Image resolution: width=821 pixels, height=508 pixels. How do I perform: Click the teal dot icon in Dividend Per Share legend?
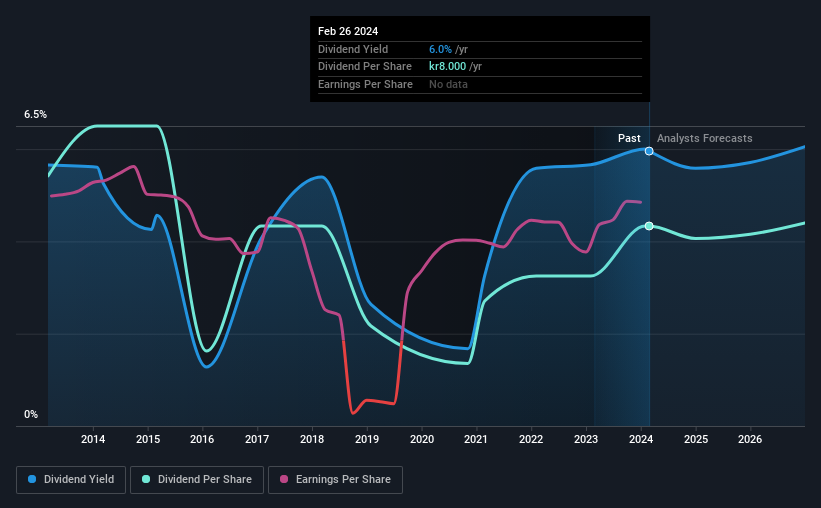[x=146, y=479]
